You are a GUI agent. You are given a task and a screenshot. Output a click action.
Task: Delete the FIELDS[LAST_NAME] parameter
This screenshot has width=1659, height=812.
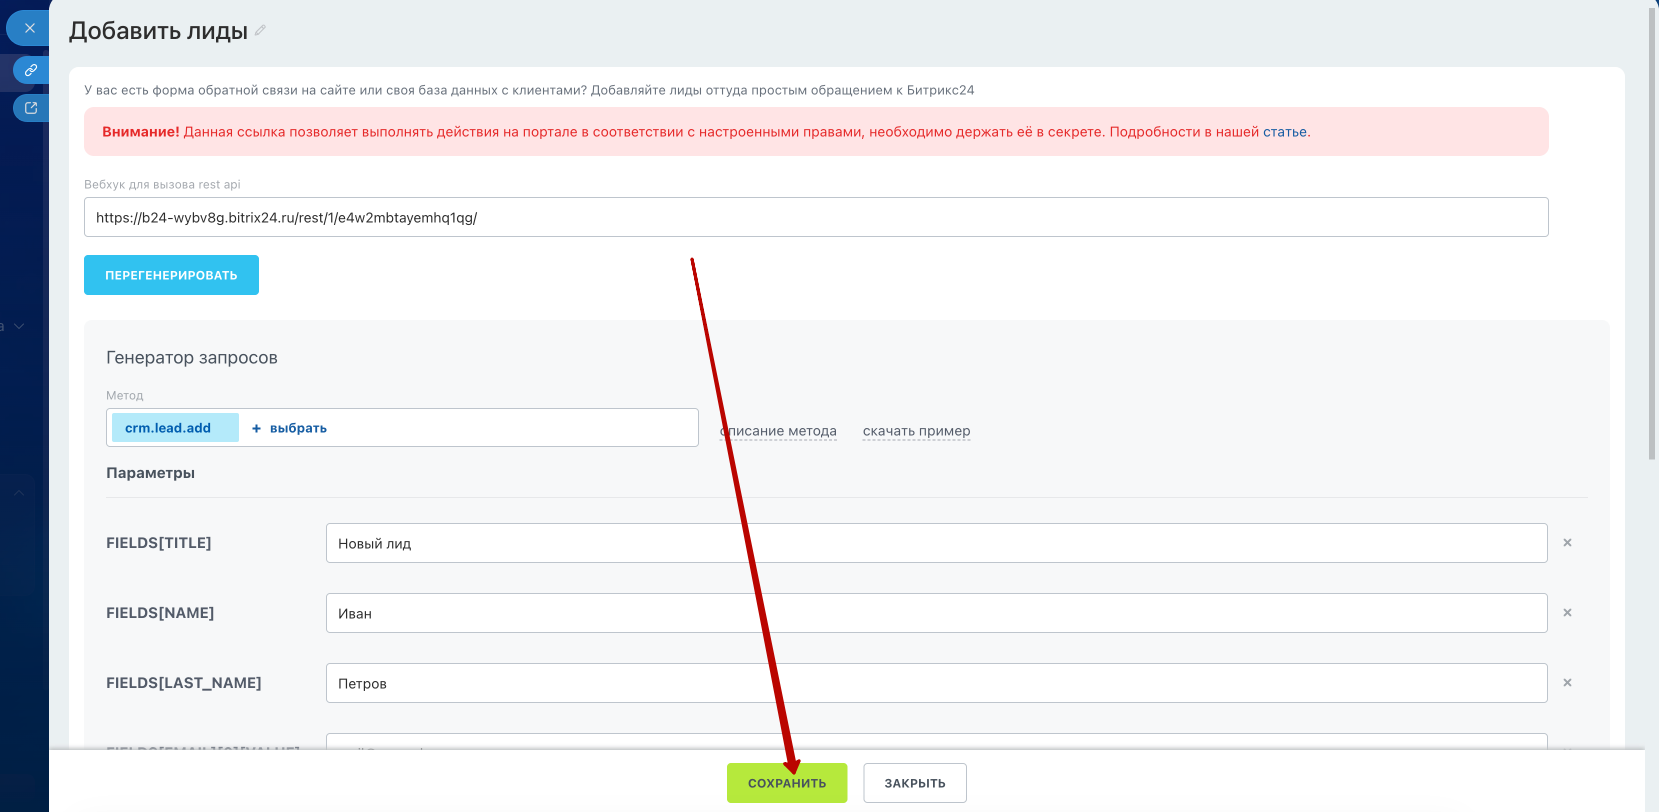click(1567, 683)
